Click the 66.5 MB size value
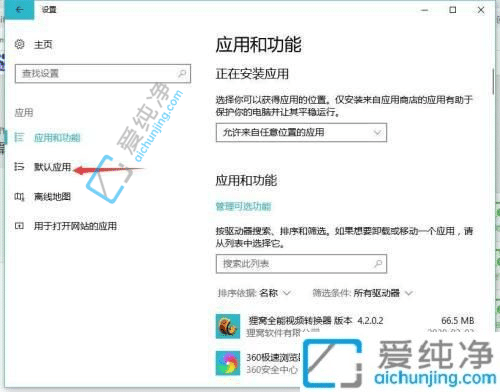 458,321
